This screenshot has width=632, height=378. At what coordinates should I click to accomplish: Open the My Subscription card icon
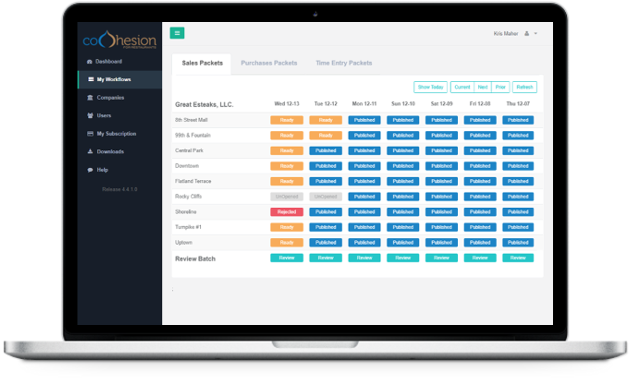coord(90,134)
